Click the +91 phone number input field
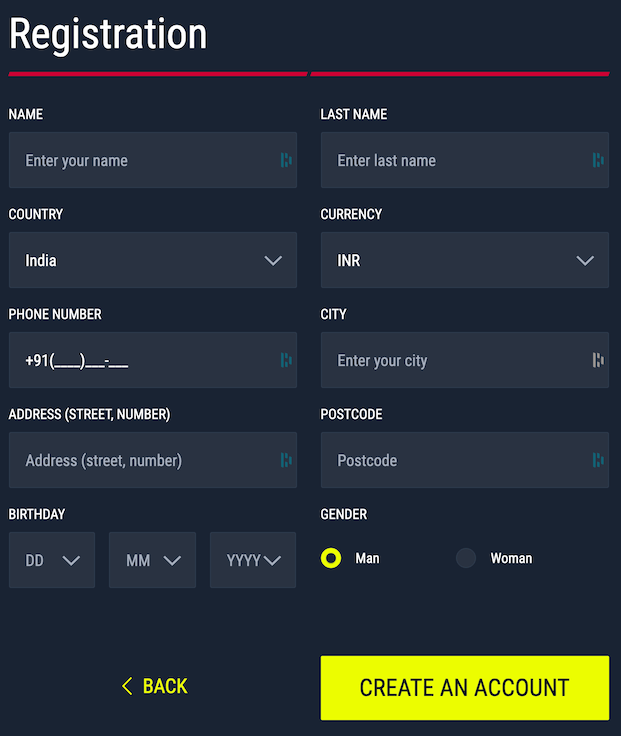 [153, 360]
